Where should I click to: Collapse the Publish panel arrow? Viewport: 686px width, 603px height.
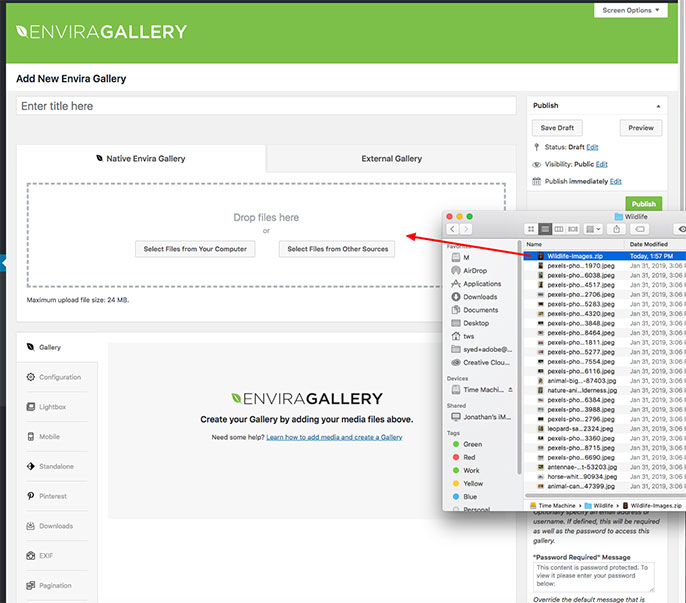coord(658,106)
